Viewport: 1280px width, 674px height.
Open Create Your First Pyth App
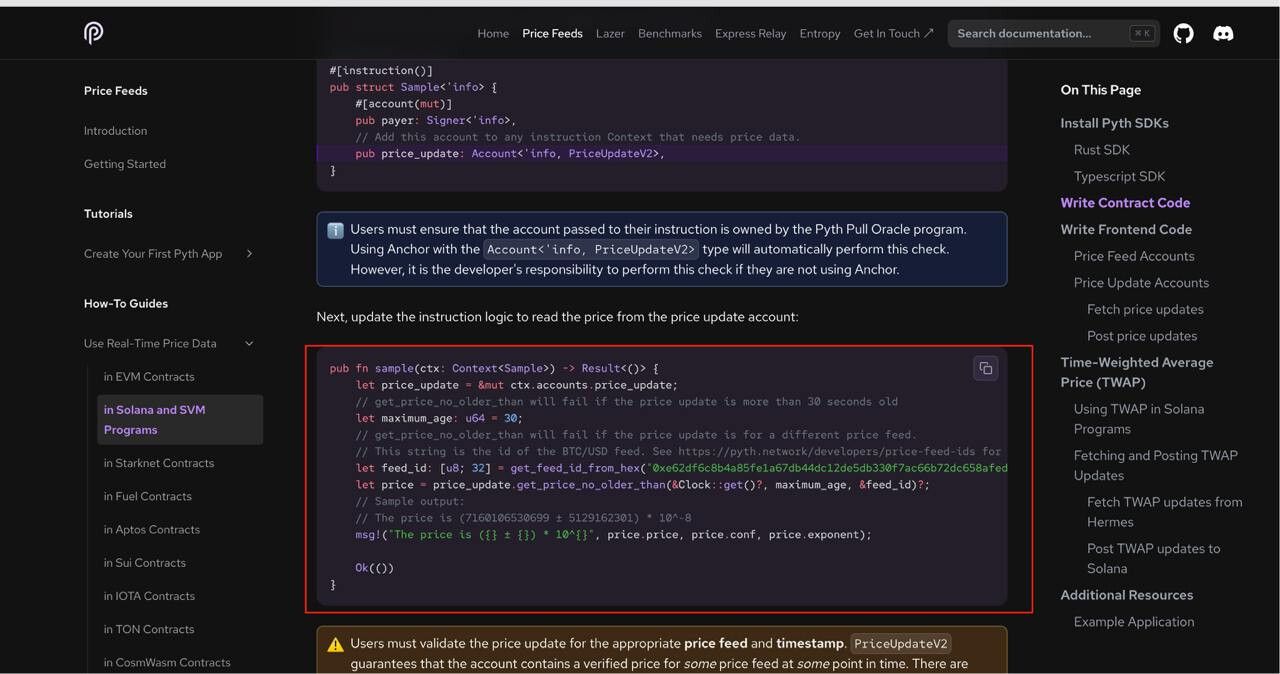coord(153,254)
